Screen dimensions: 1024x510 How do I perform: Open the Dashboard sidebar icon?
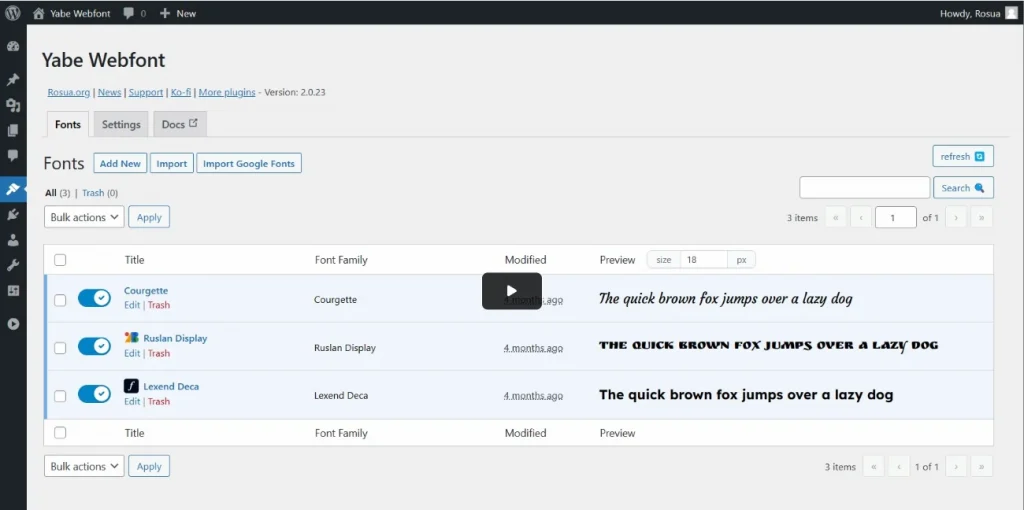point(13,47)
